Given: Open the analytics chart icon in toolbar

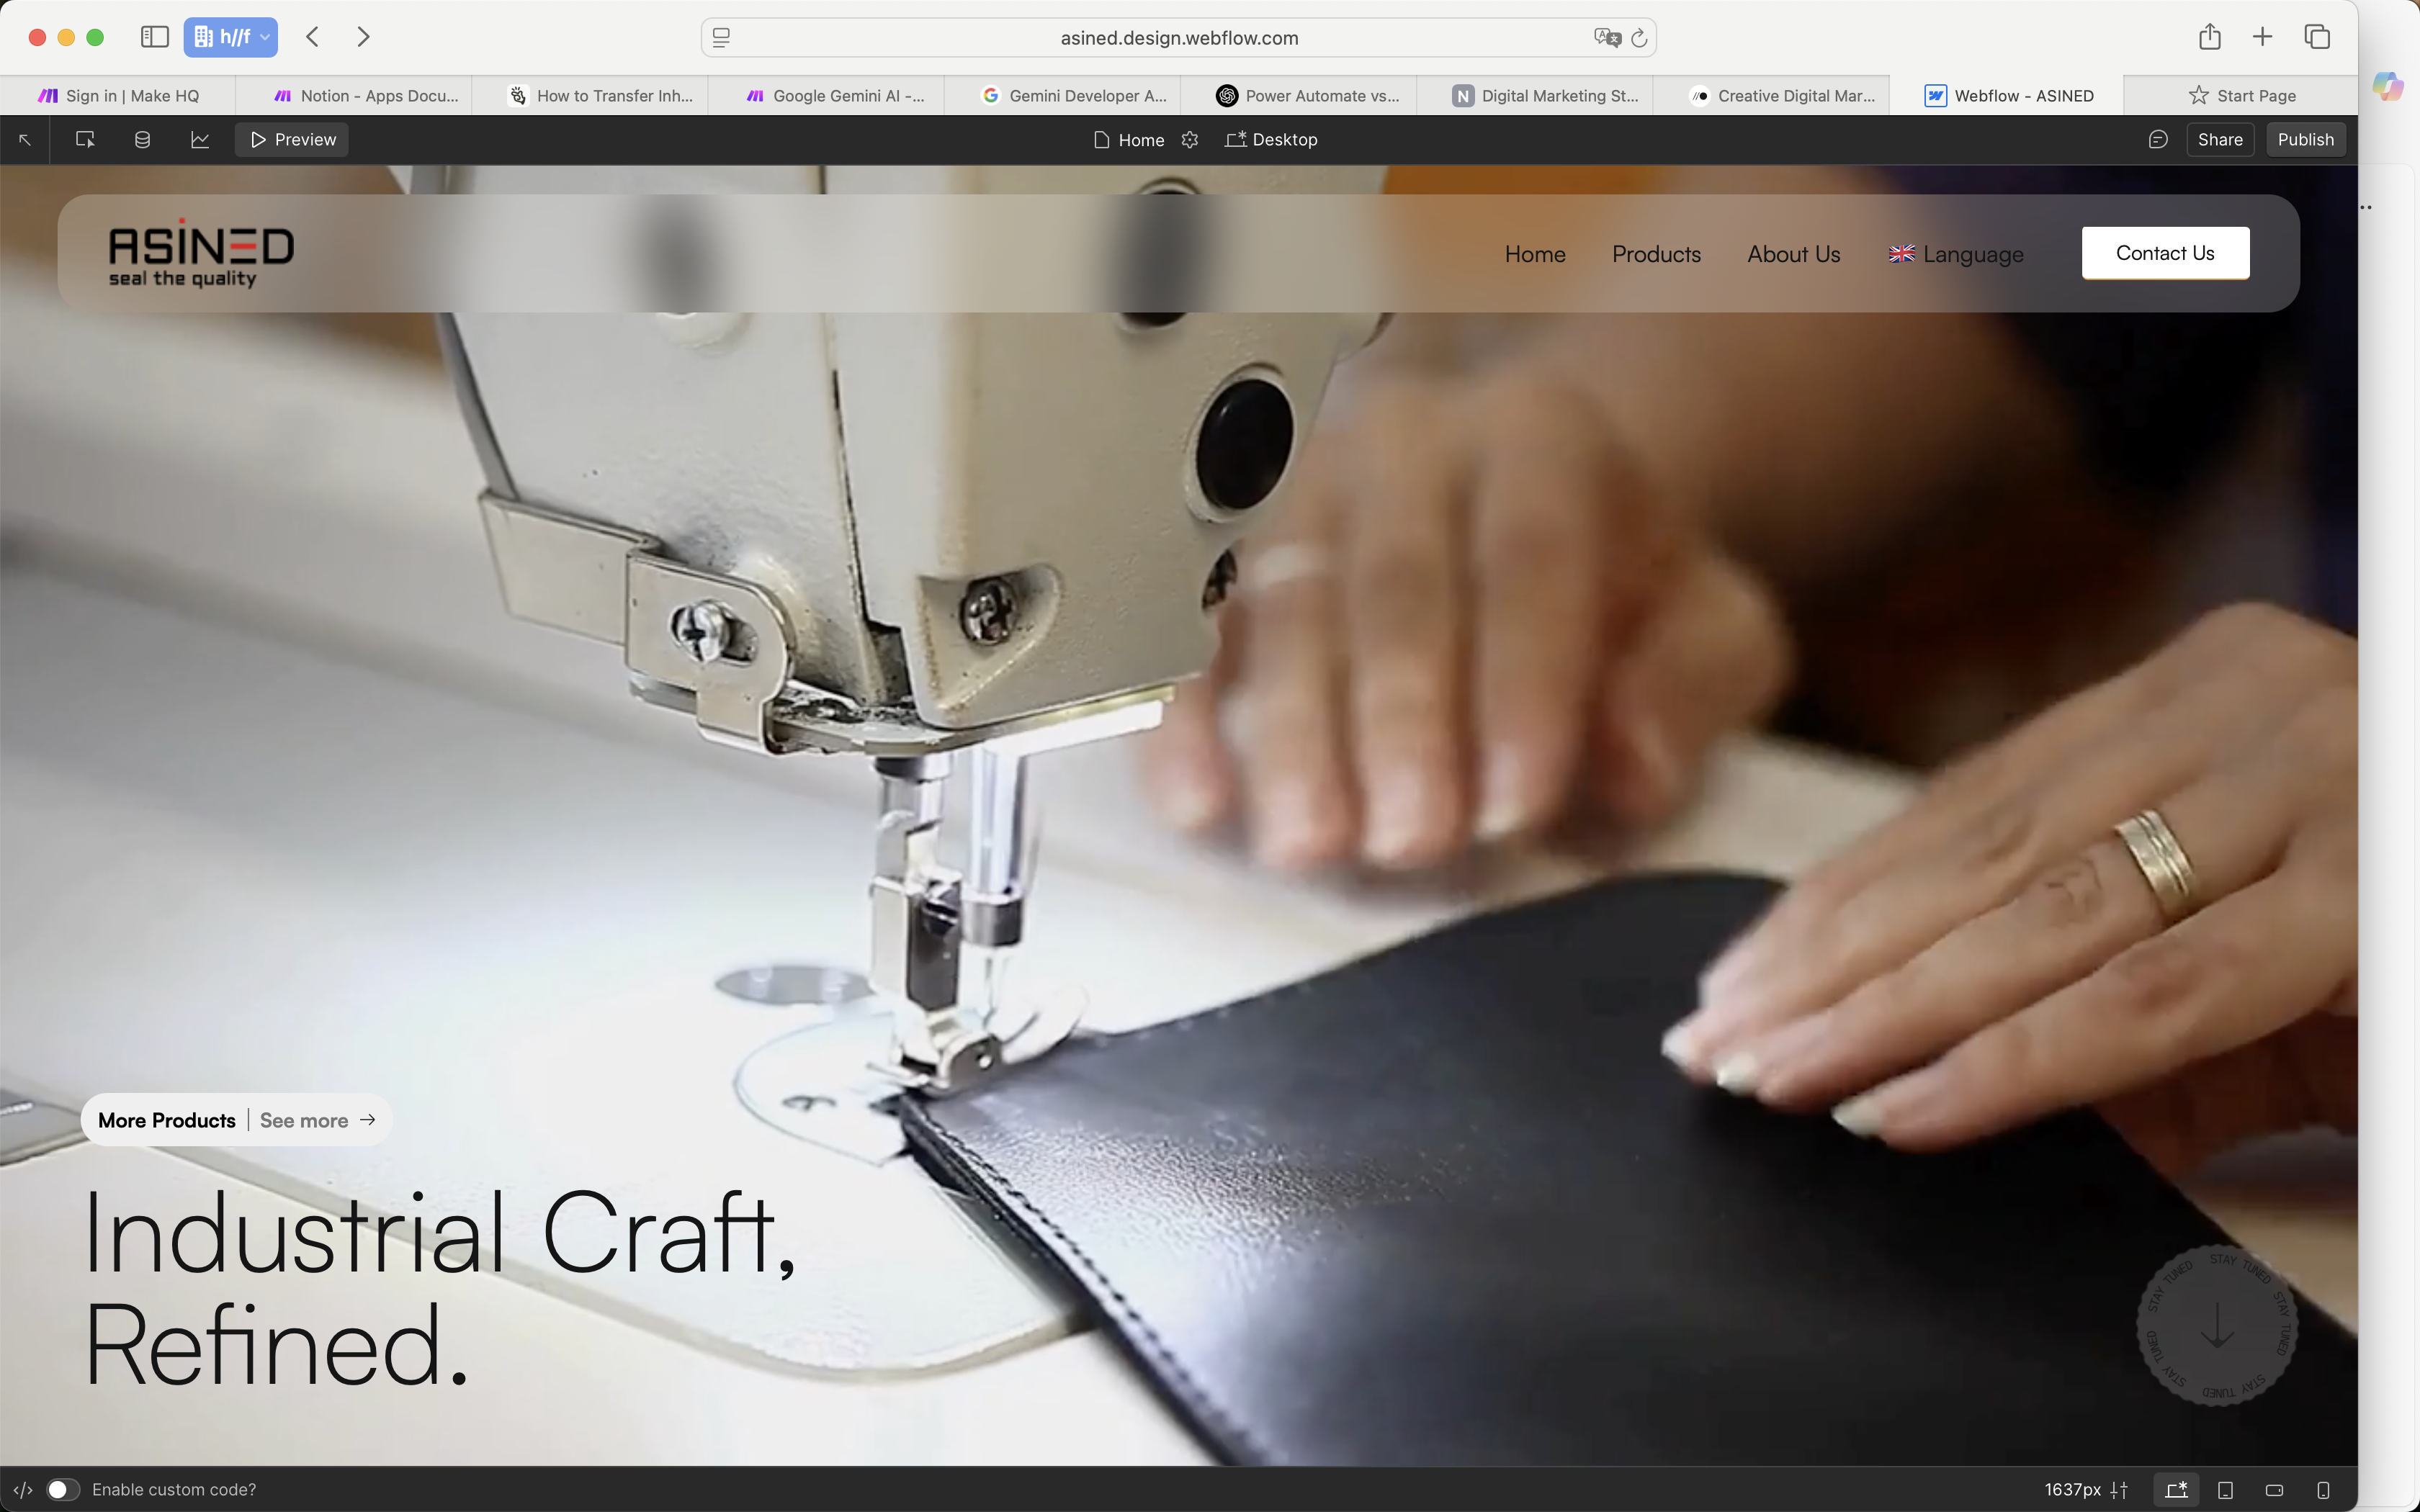Looking at the screenshot, I should (x=200, y=140).
